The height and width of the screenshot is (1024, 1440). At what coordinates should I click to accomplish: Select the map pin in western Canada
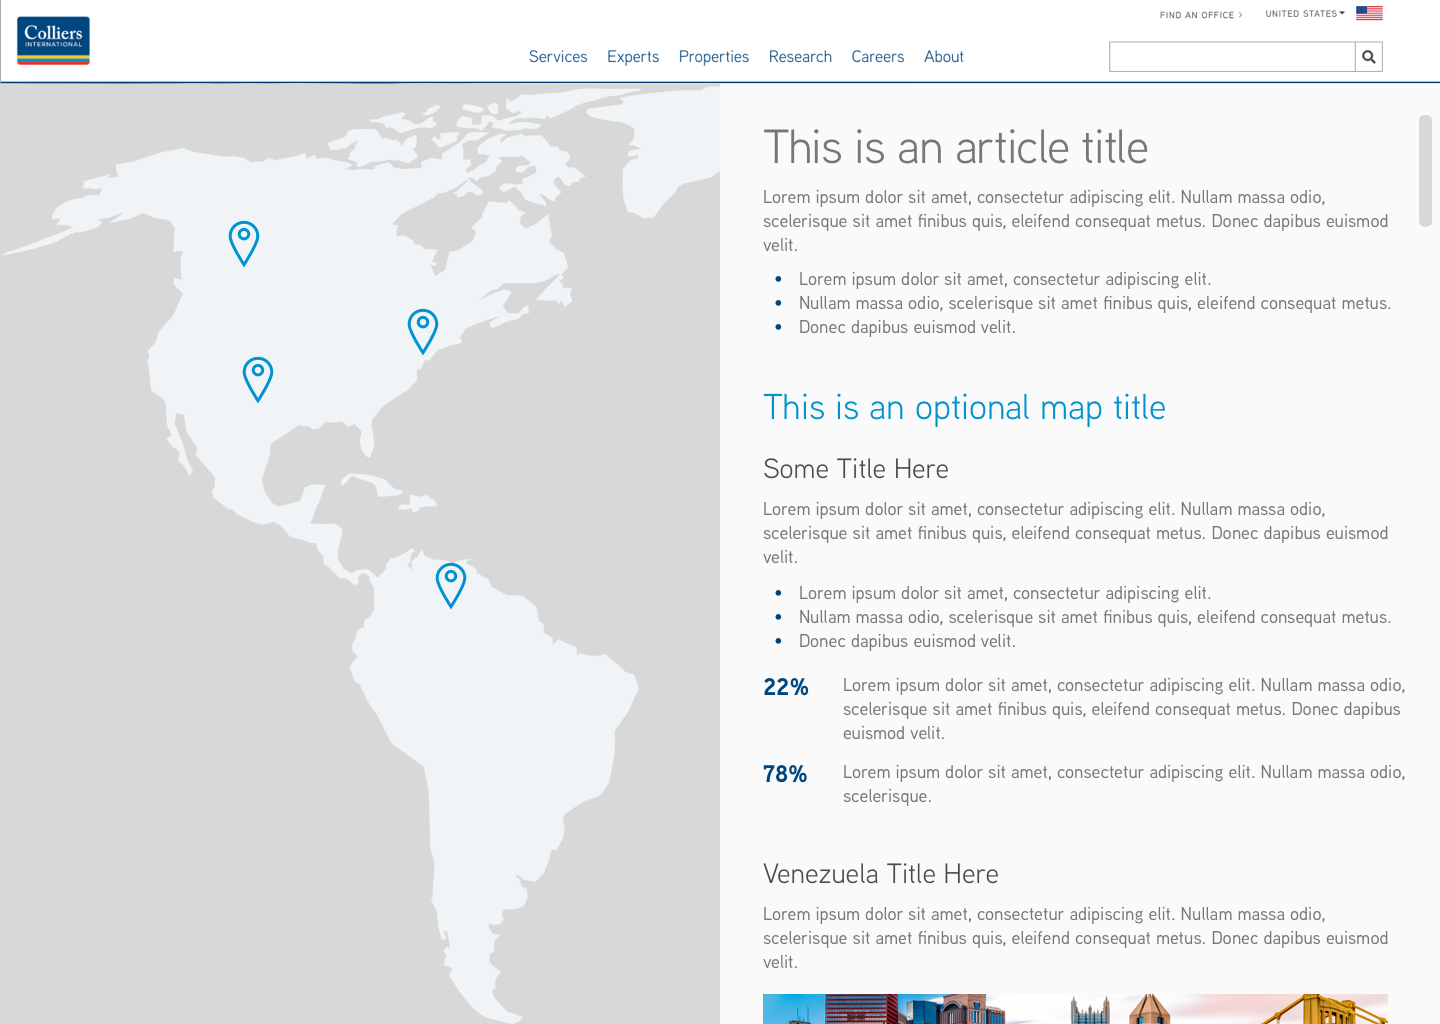click(x=244, y=242)
